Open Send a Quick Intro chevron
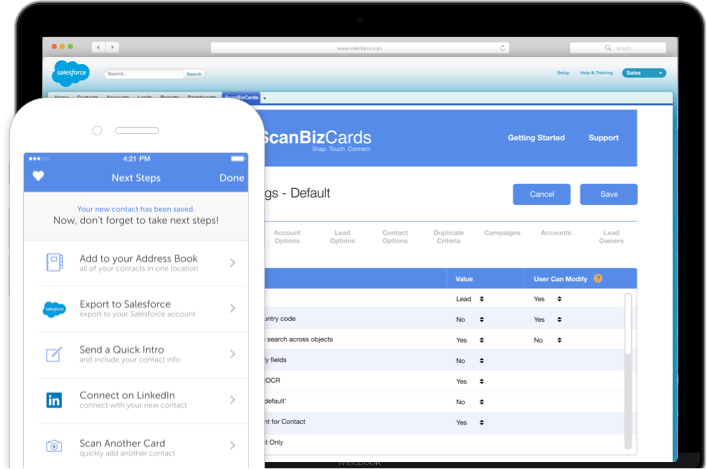 click(233, 354)
